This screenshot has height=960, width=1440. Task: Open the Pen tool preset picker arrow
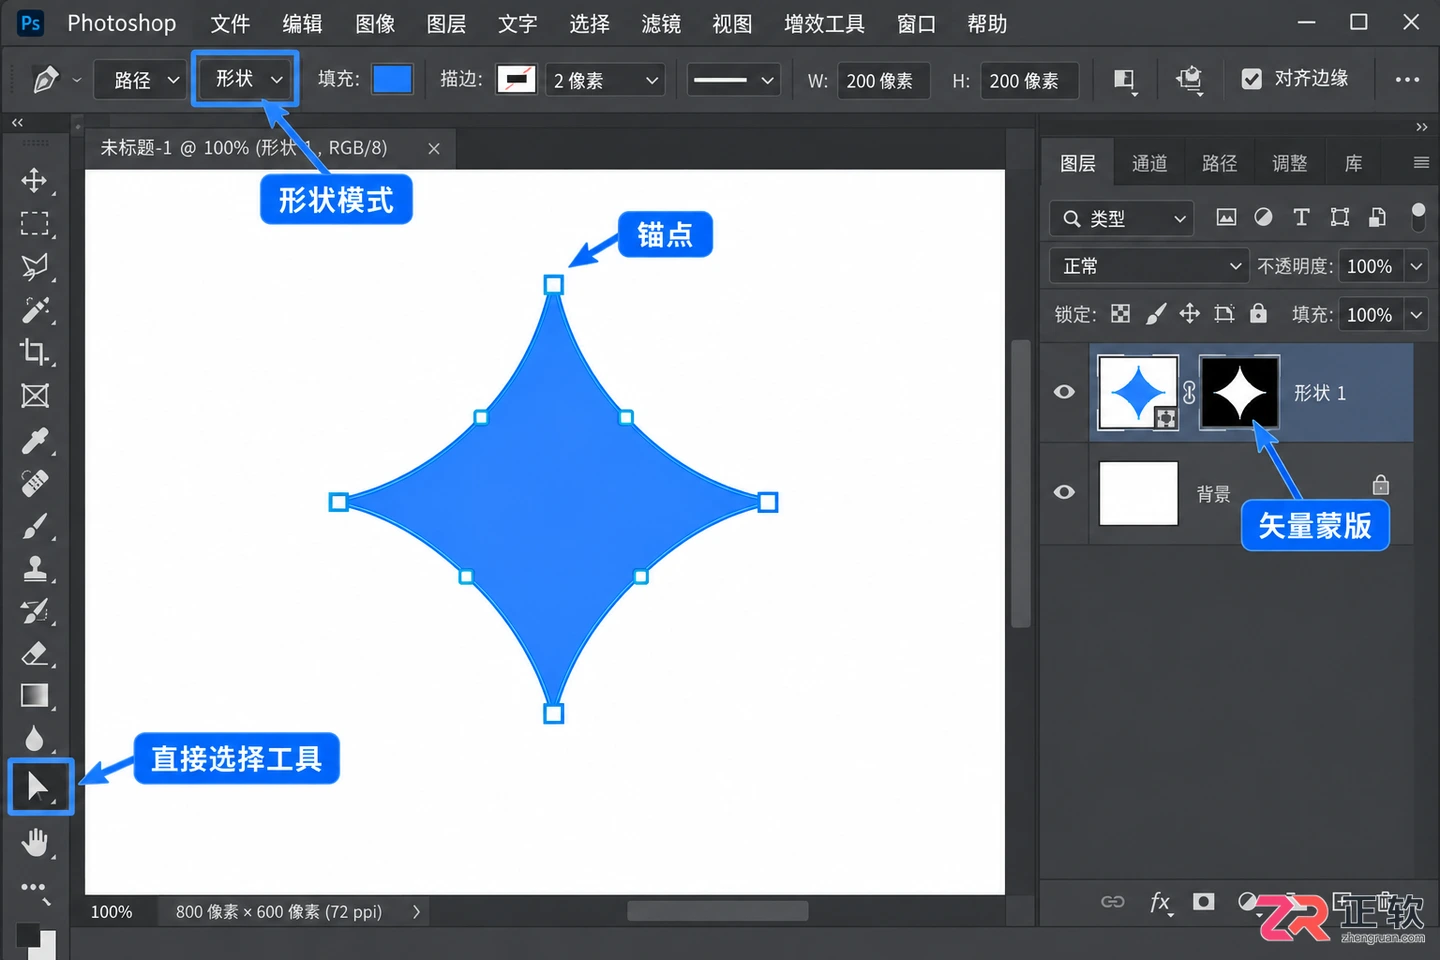(x=77, y=80)
